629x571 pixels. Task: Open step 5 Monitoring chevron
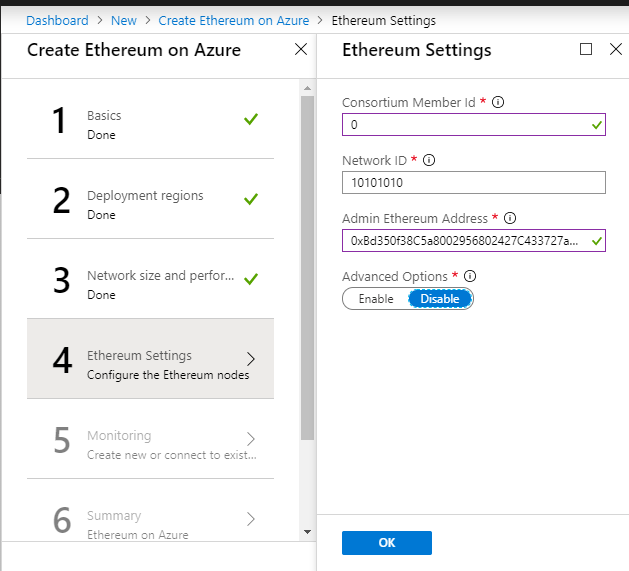pos(251,439)
